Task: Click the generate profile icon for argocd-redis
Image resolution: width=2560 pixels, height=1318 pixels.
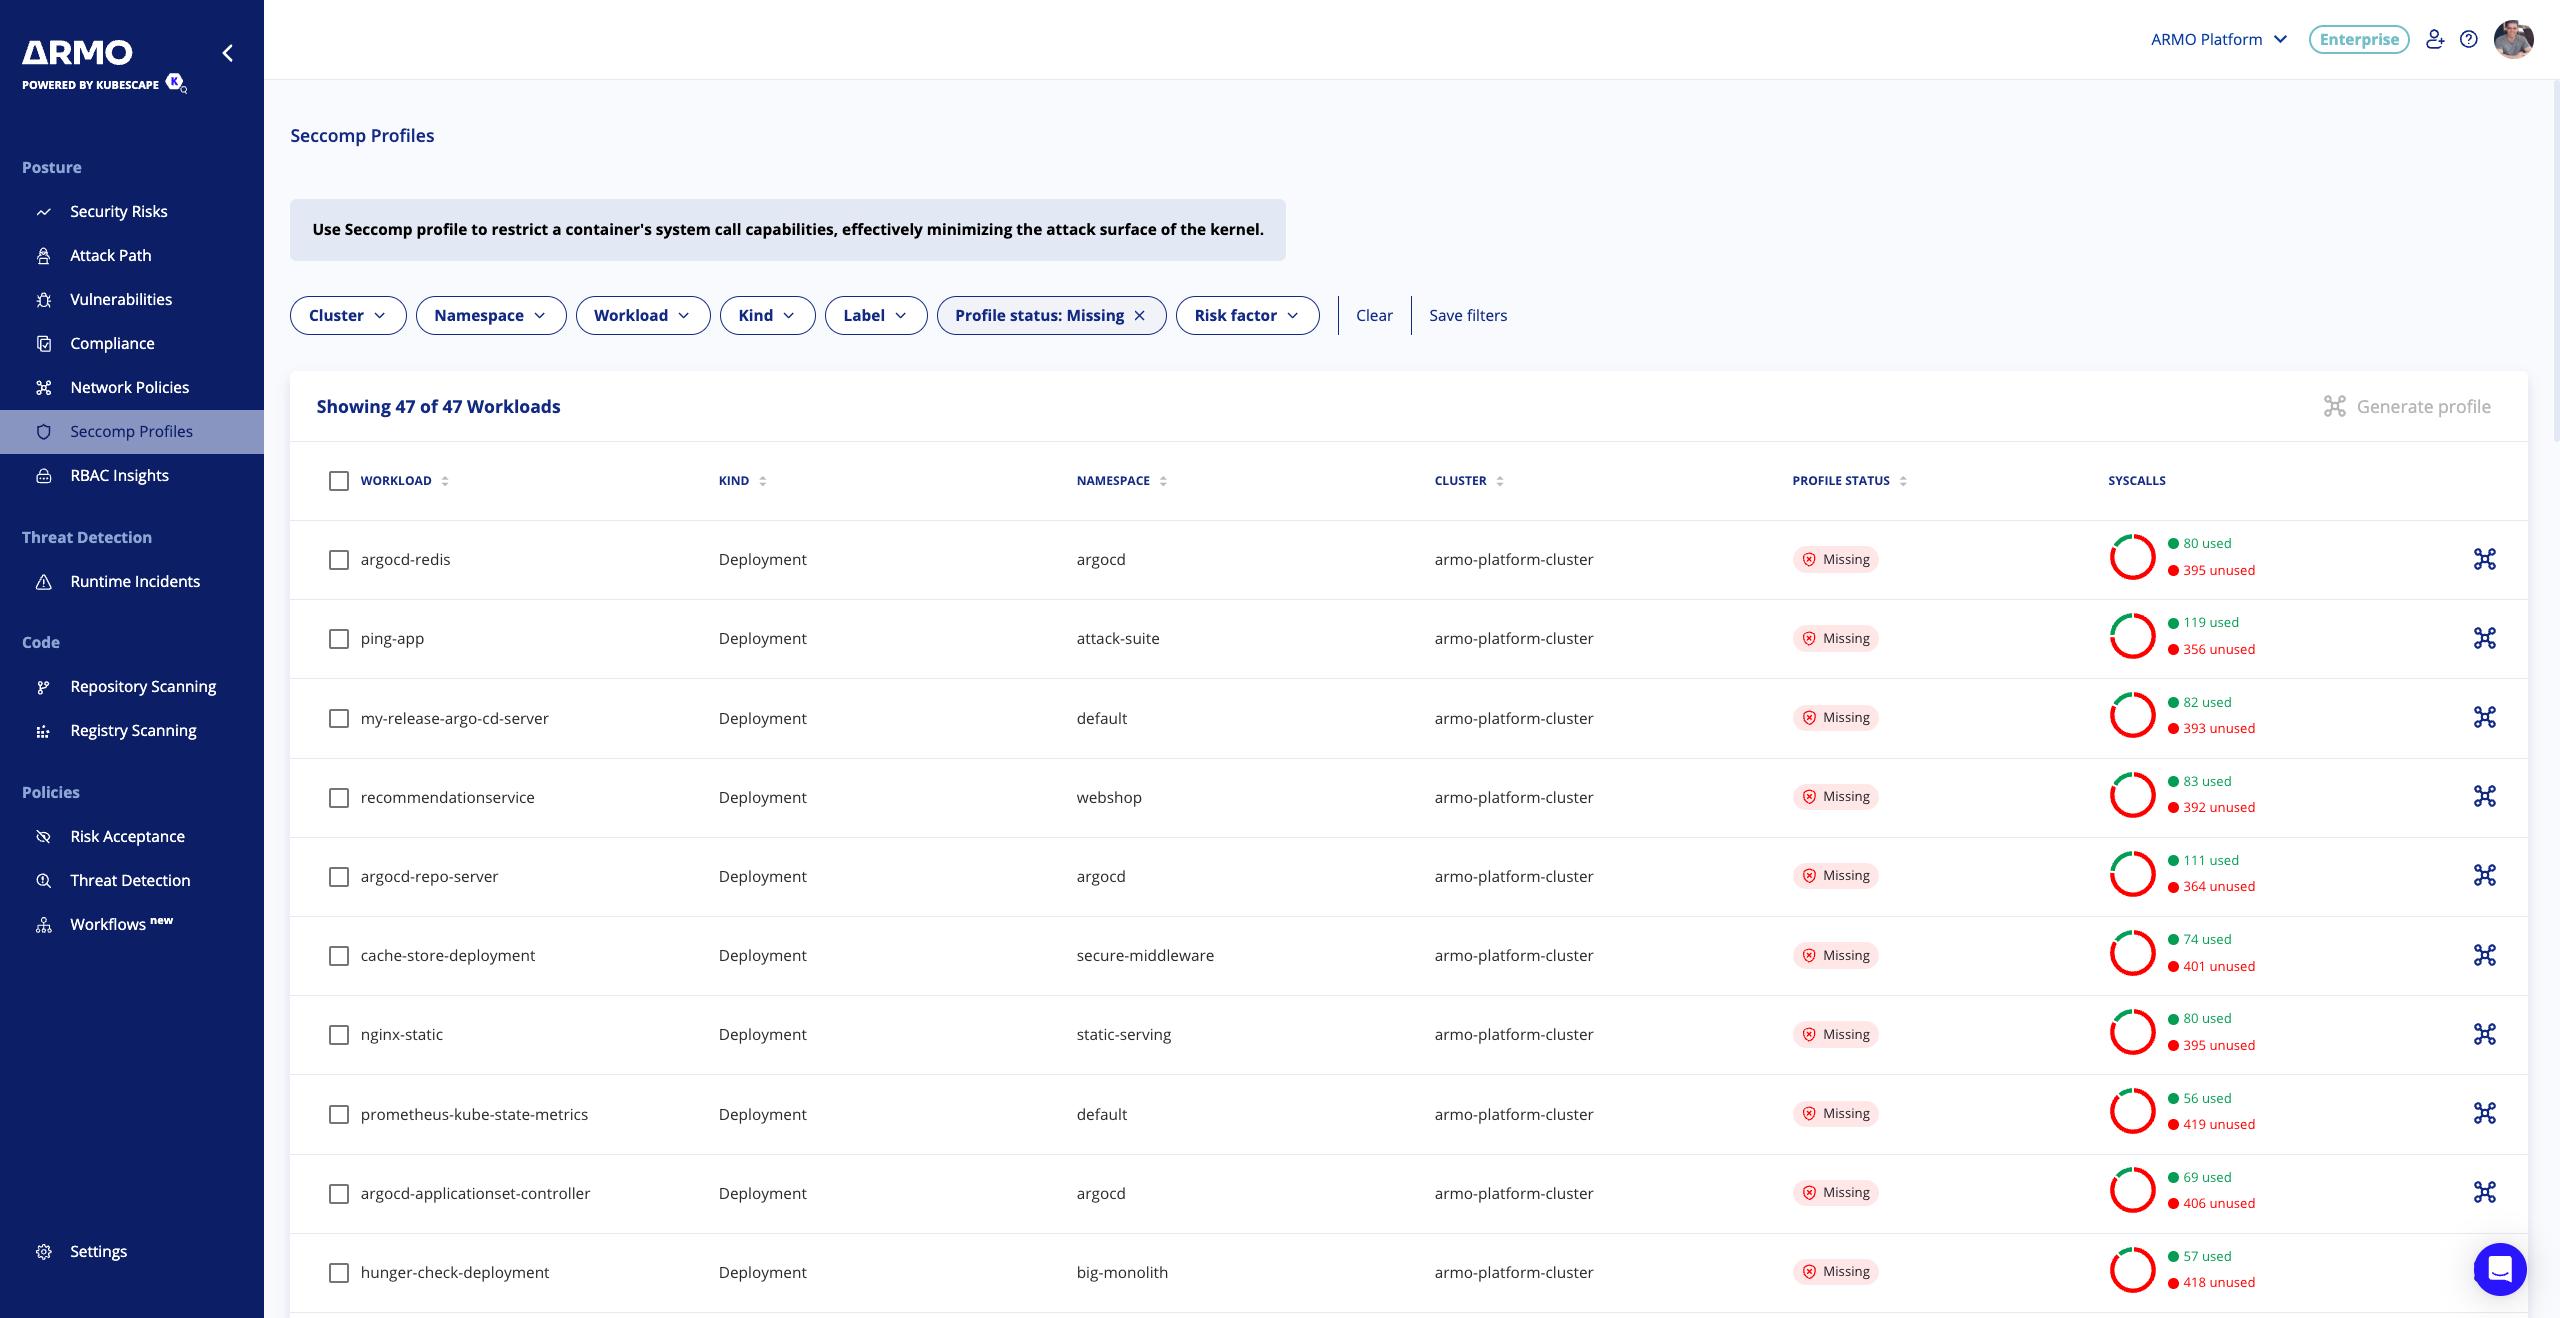Action: click(2484, 559)
